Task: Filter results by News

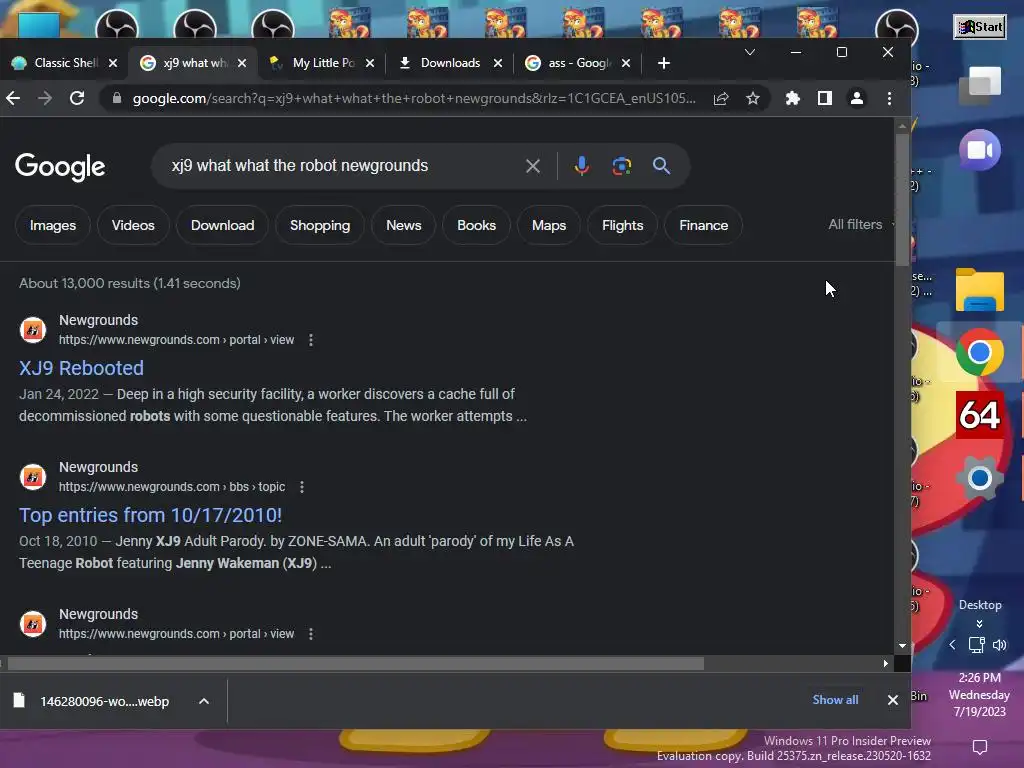Action: coord(404,225)
